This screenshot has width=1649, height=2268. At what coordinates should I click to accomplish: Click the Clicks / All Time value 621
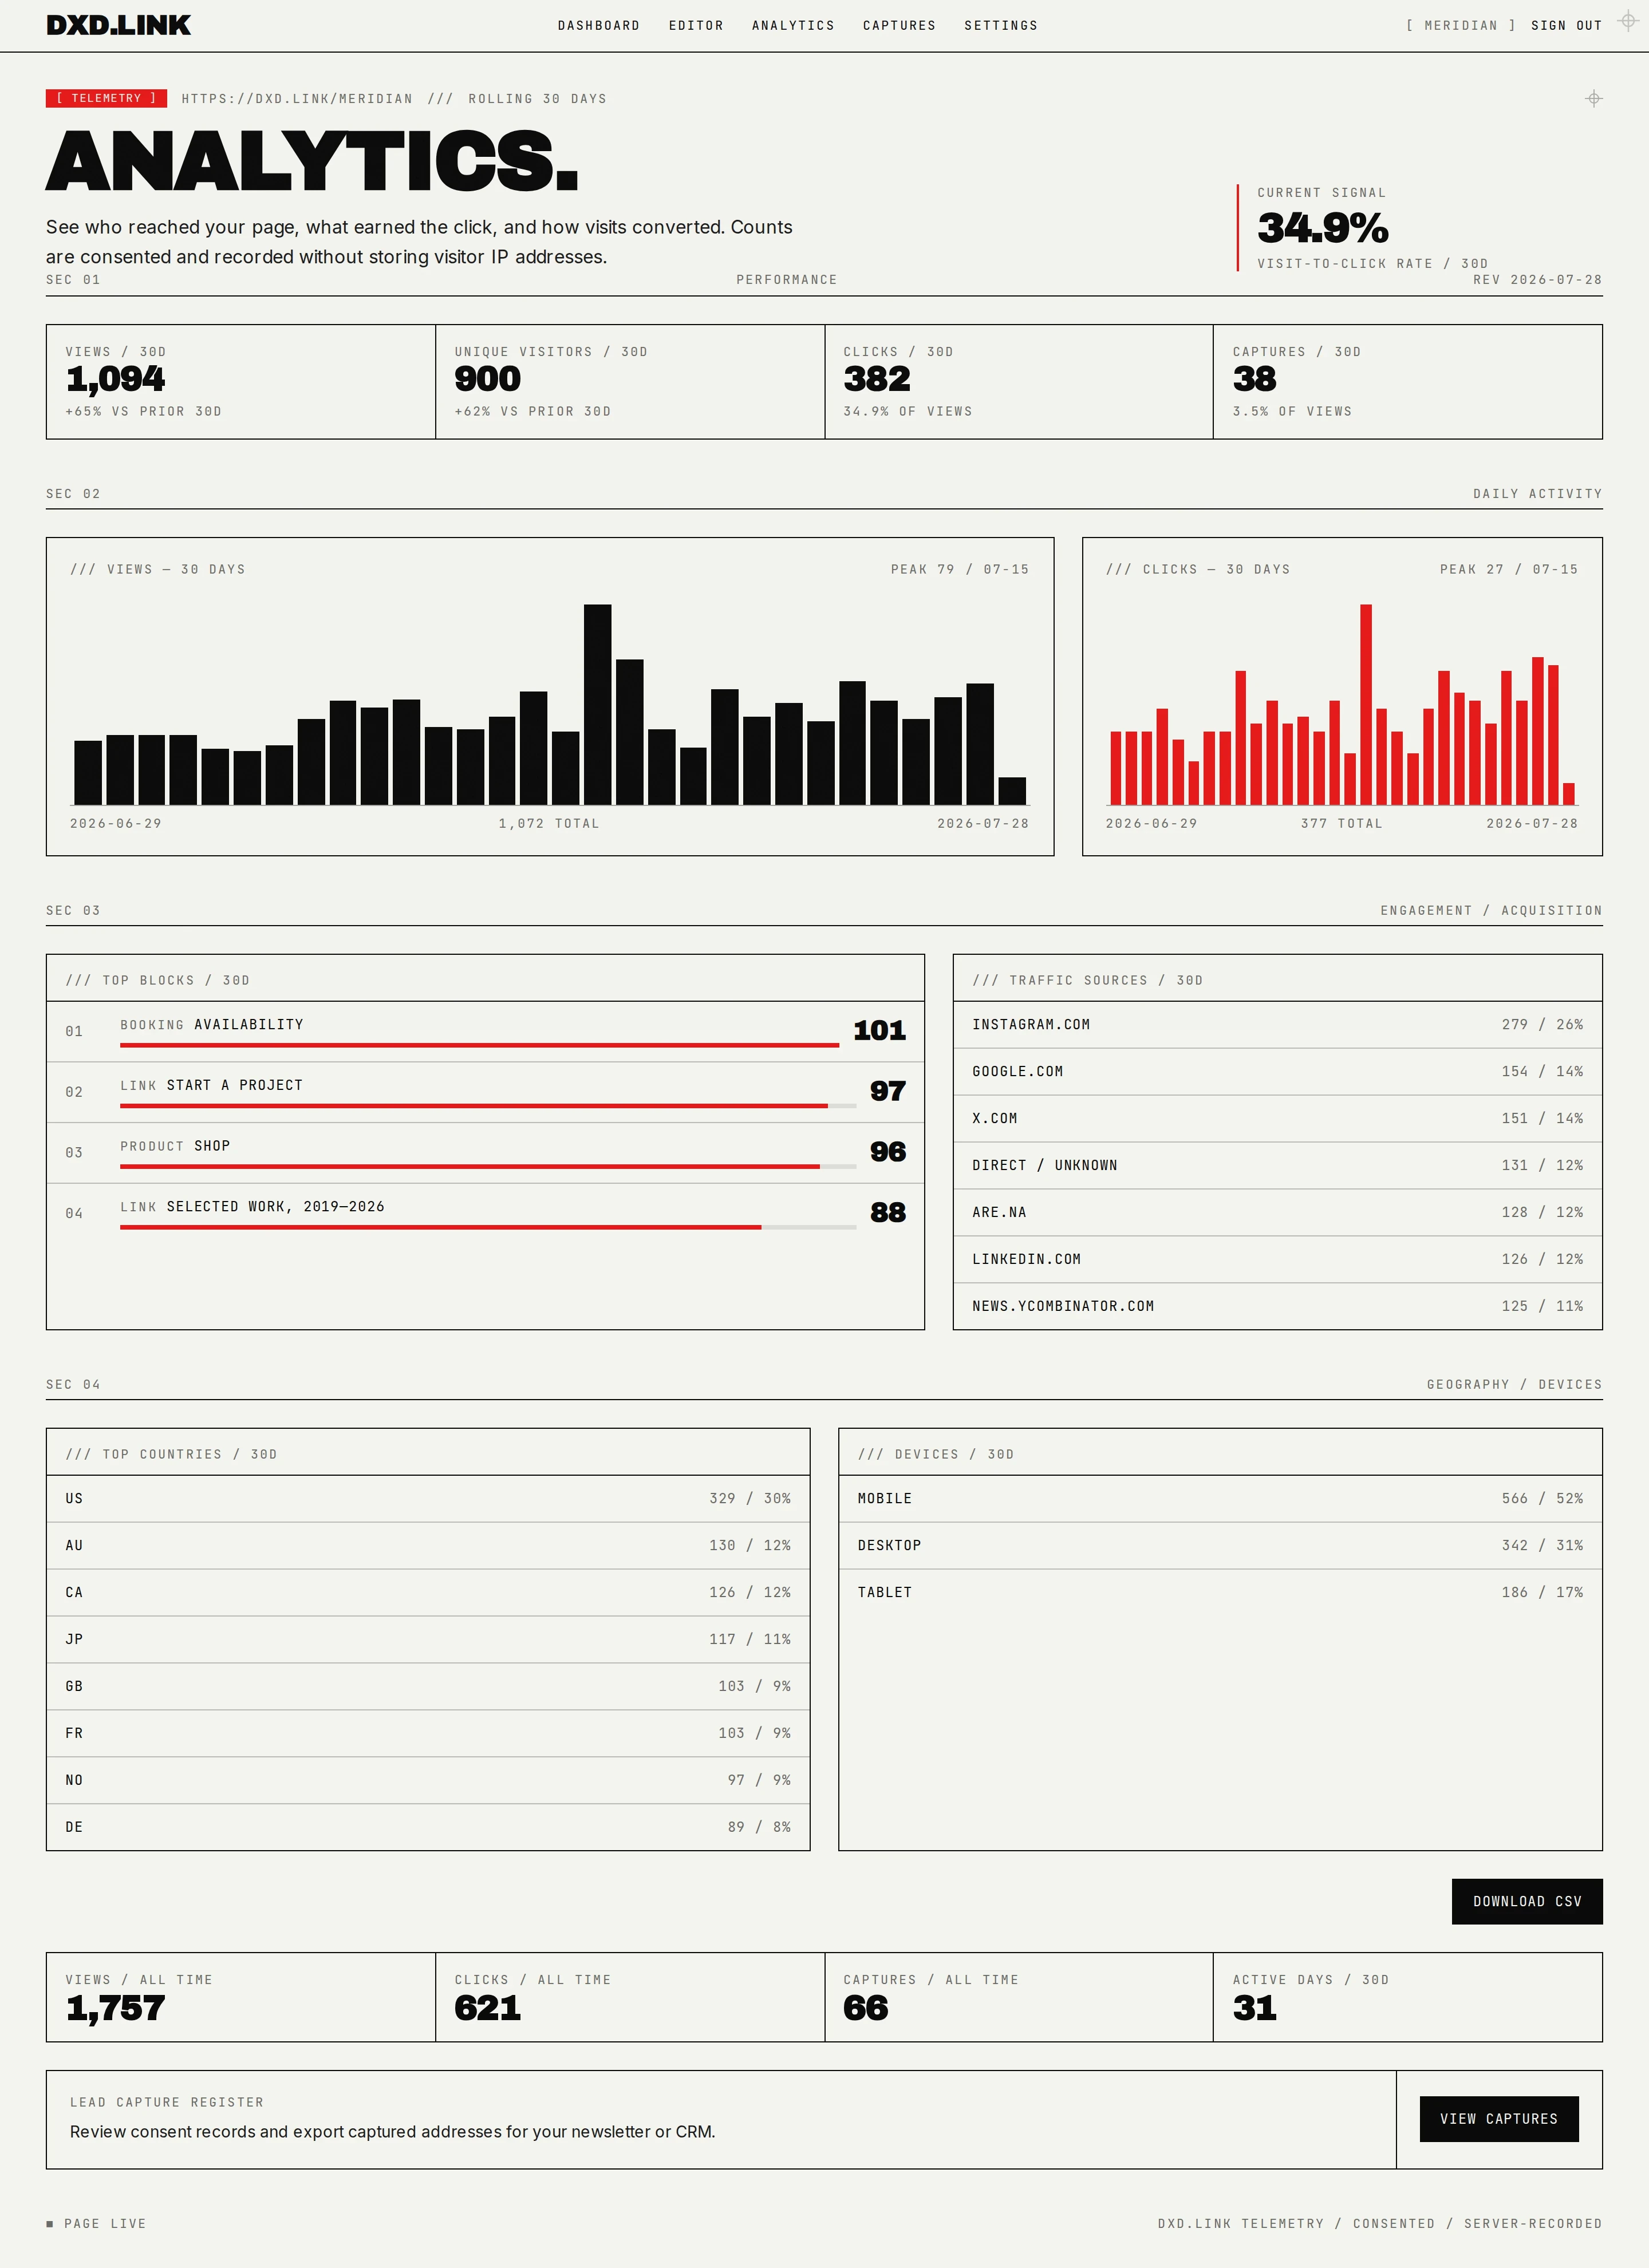point(487,2008)
